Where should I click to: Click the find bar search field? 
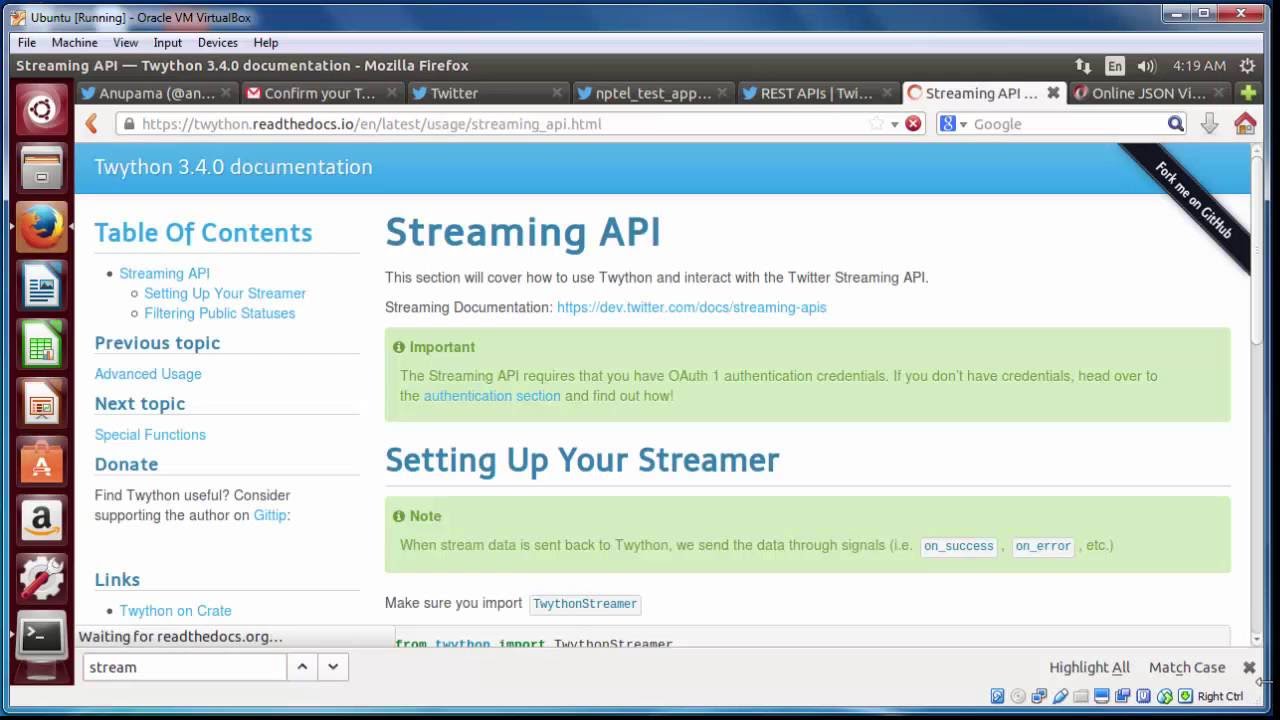pos(185,667)
